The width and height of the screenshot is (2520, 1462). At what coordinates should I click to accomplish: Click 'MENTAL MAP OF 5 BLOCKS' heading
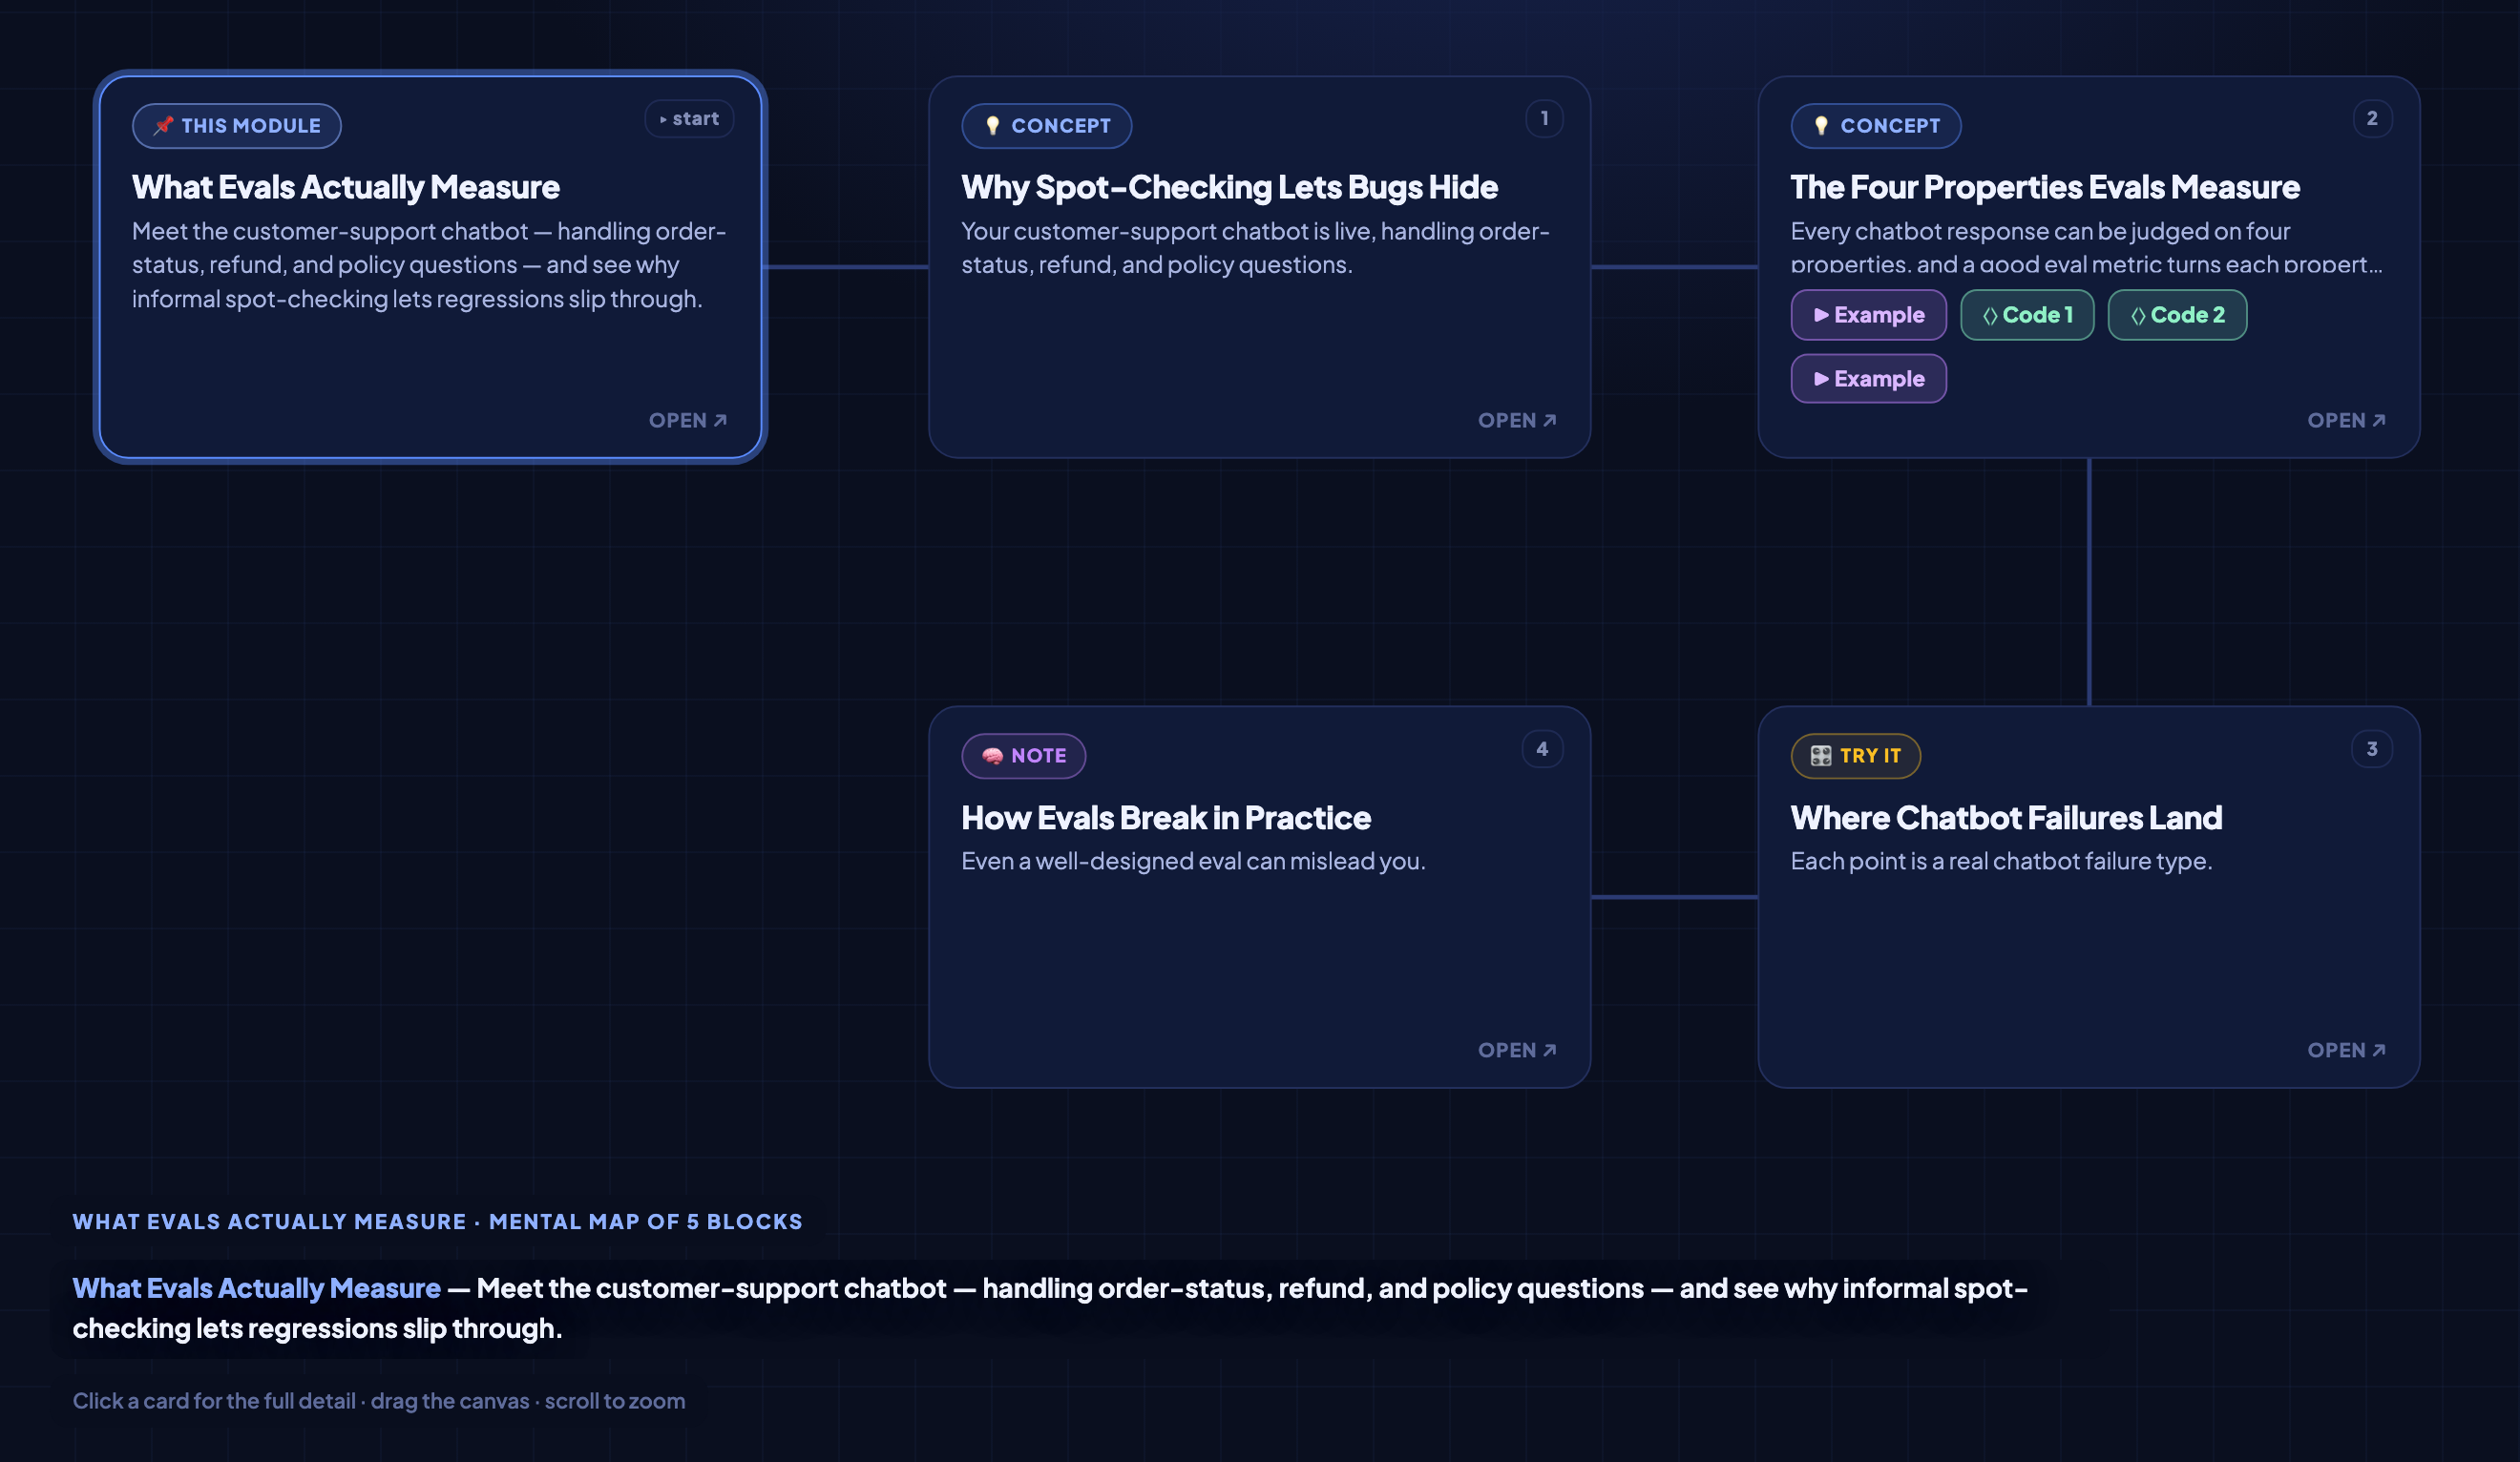[646, 1222]
